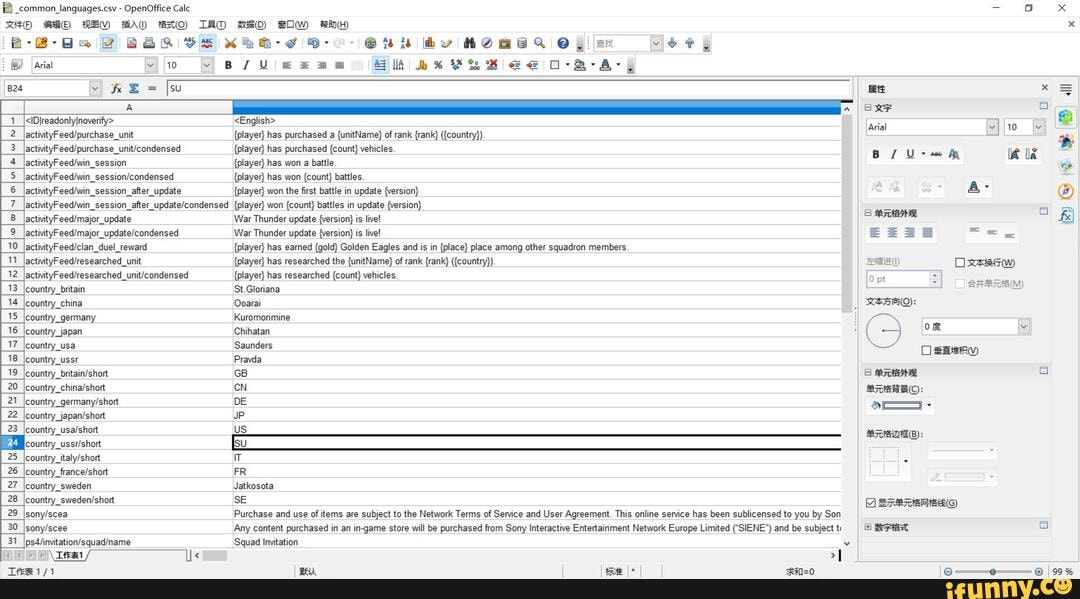This screenshot has width=1080, height=599.
Task: Select the 工作表1 sheet tab
Action: 69,555
